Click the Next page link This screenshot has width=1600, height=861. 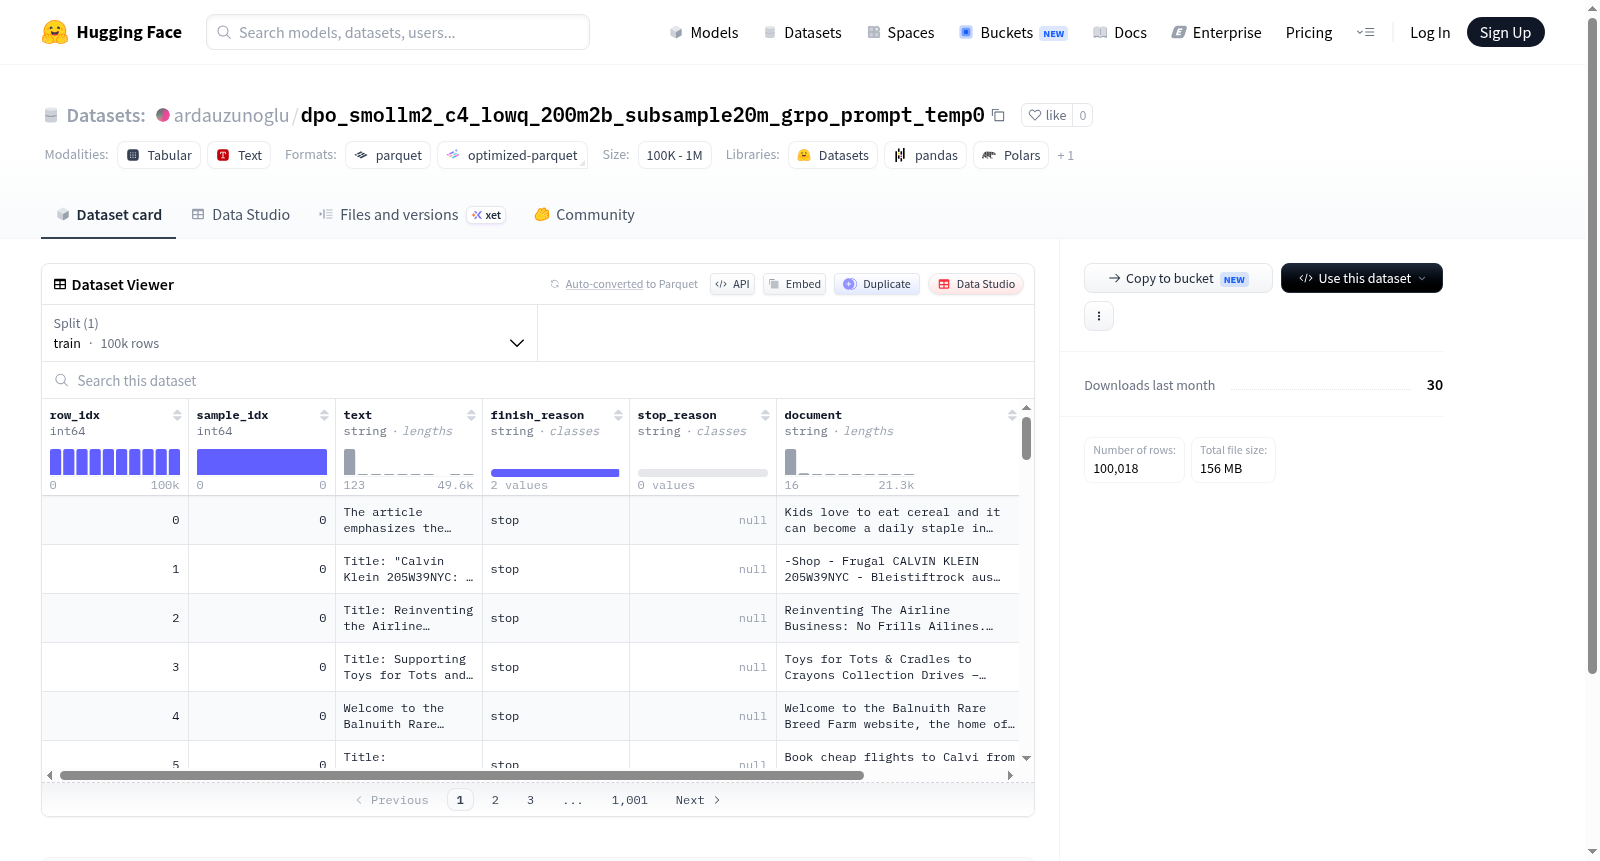pos(698,800)
